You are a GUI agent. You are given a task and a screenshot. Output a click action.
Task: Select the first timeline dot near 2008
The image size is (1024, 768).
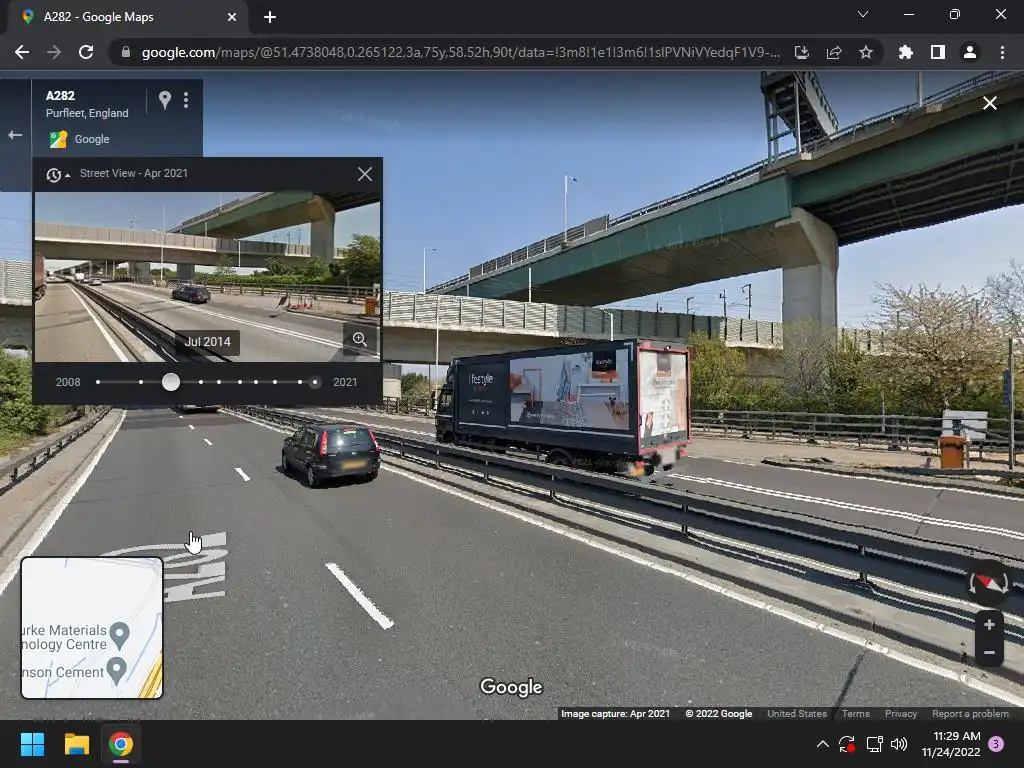pyautogui.click(x=98, y=382)
